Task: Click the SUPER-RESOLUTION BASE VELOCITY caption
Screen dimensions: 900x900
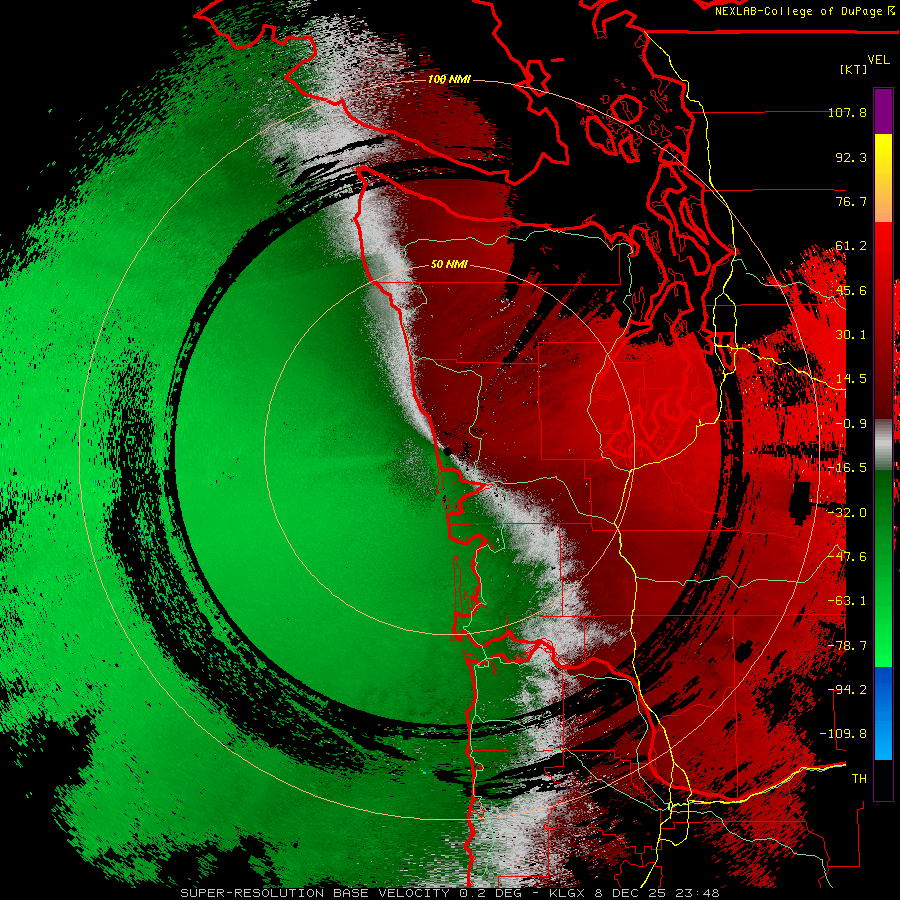Action: point(315,893)
